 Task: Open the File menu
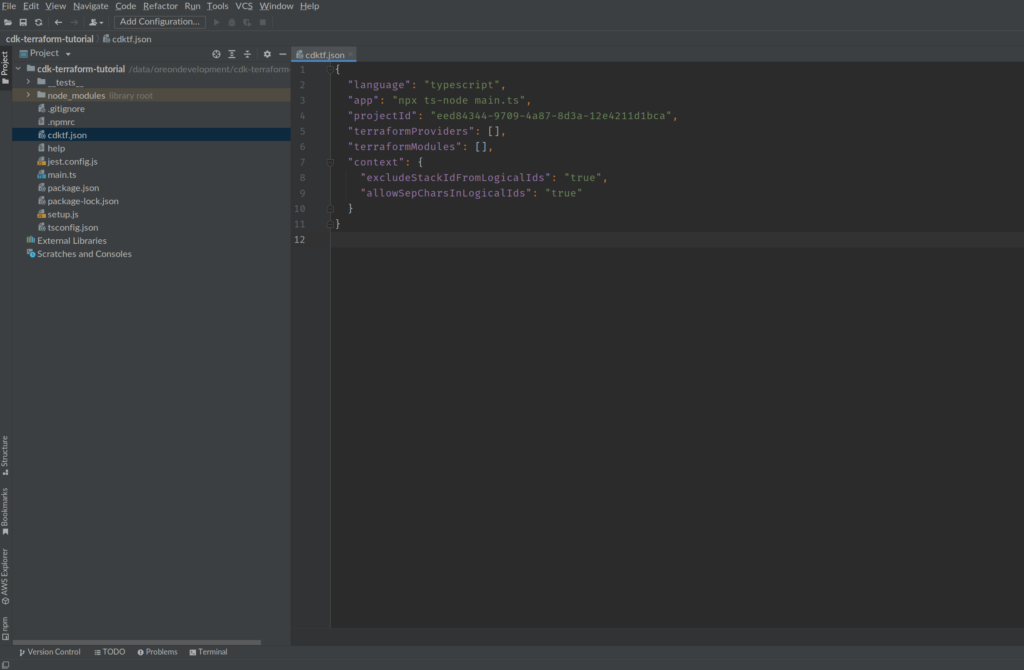[9, 6]
